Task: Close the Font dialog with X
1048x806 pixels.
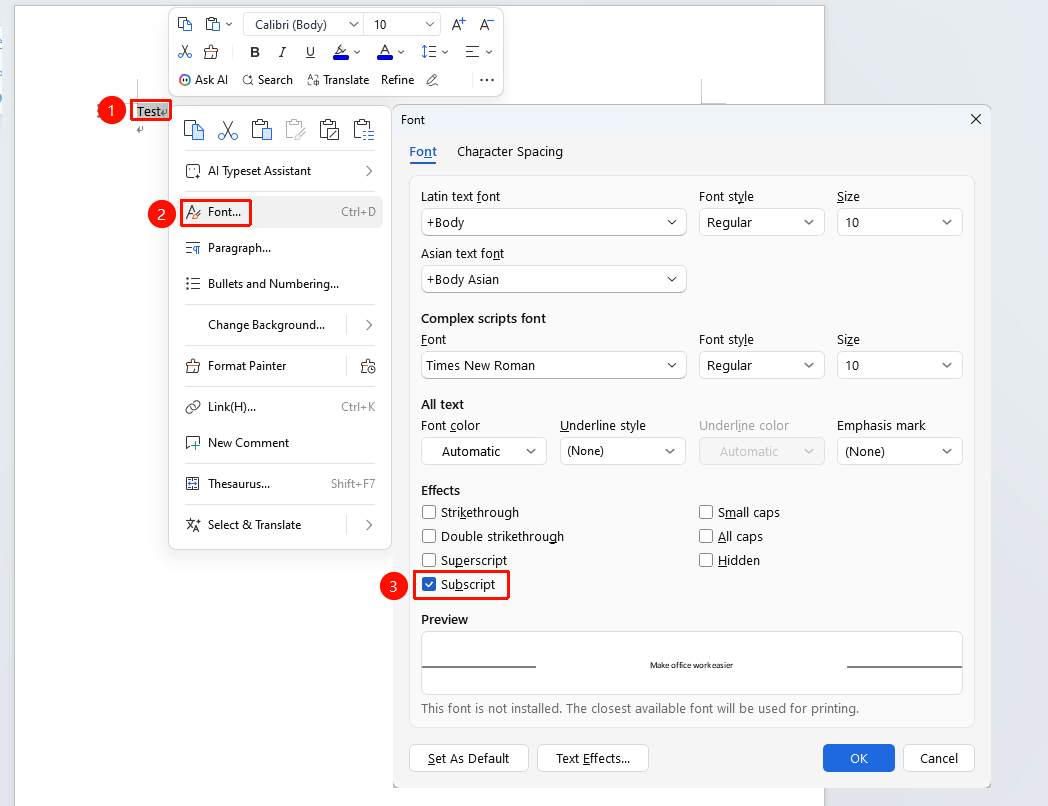Action: tap(976, 119)
